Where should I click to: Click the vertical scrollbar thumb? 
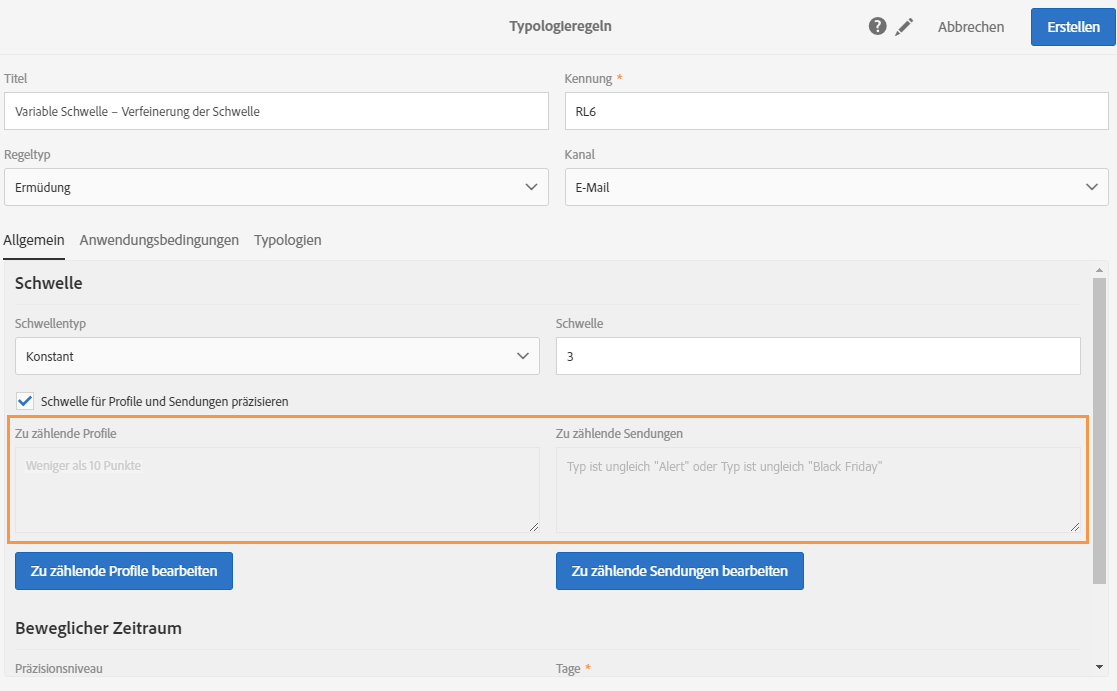point(1099,430)
